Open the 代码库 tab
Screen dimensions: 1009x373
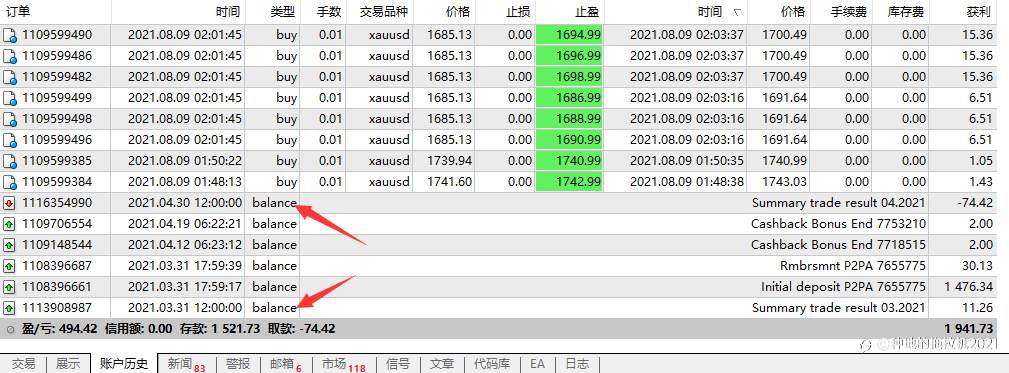(x=492, y=364)
